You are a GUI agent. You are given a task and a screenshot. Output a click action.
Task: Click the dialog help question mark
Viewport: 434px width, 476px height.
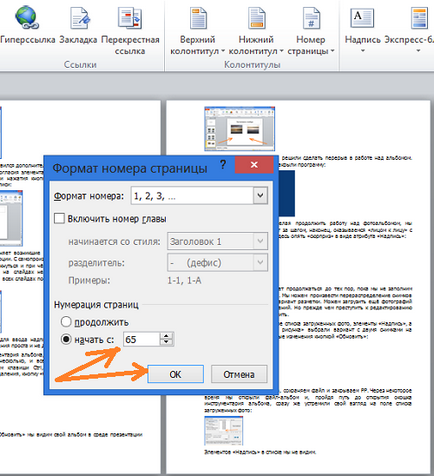coord(223,164)
